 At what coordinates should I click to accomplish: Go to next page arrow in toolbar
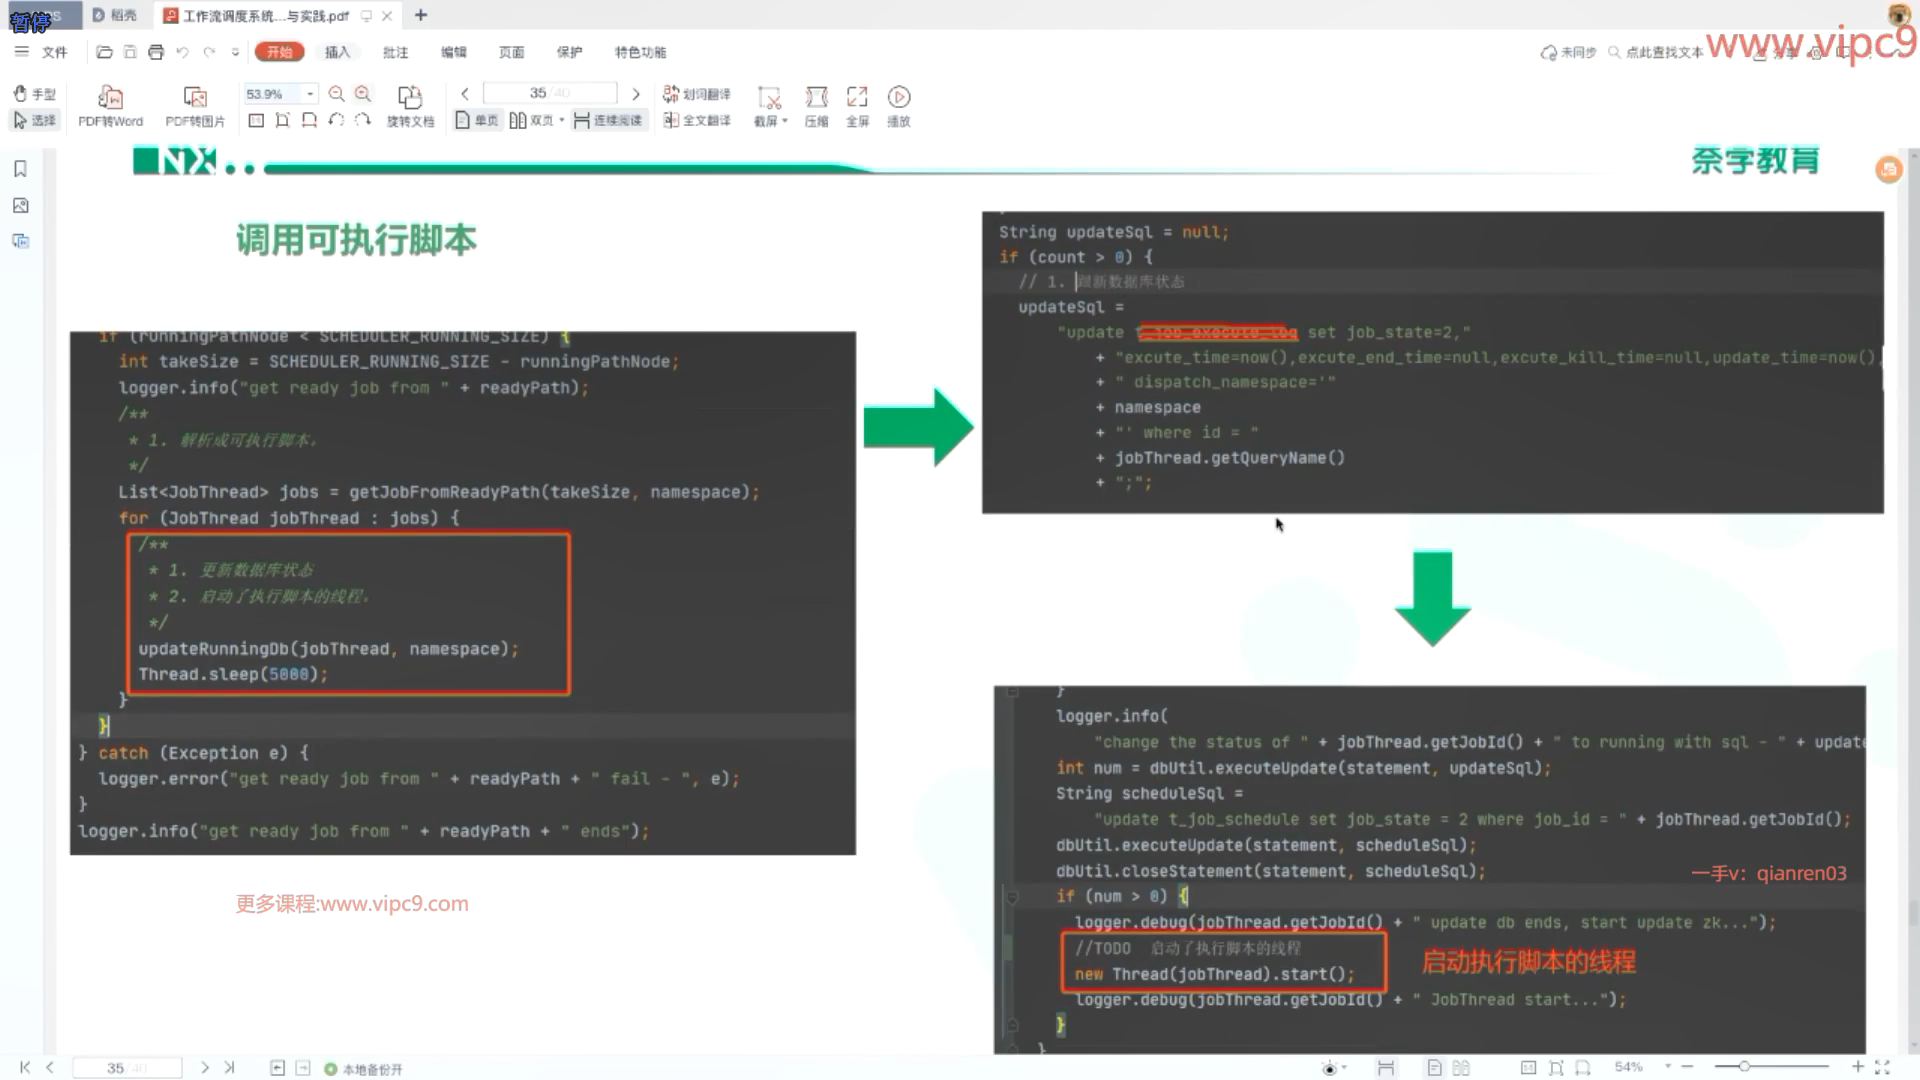click(x=635, y=94)
